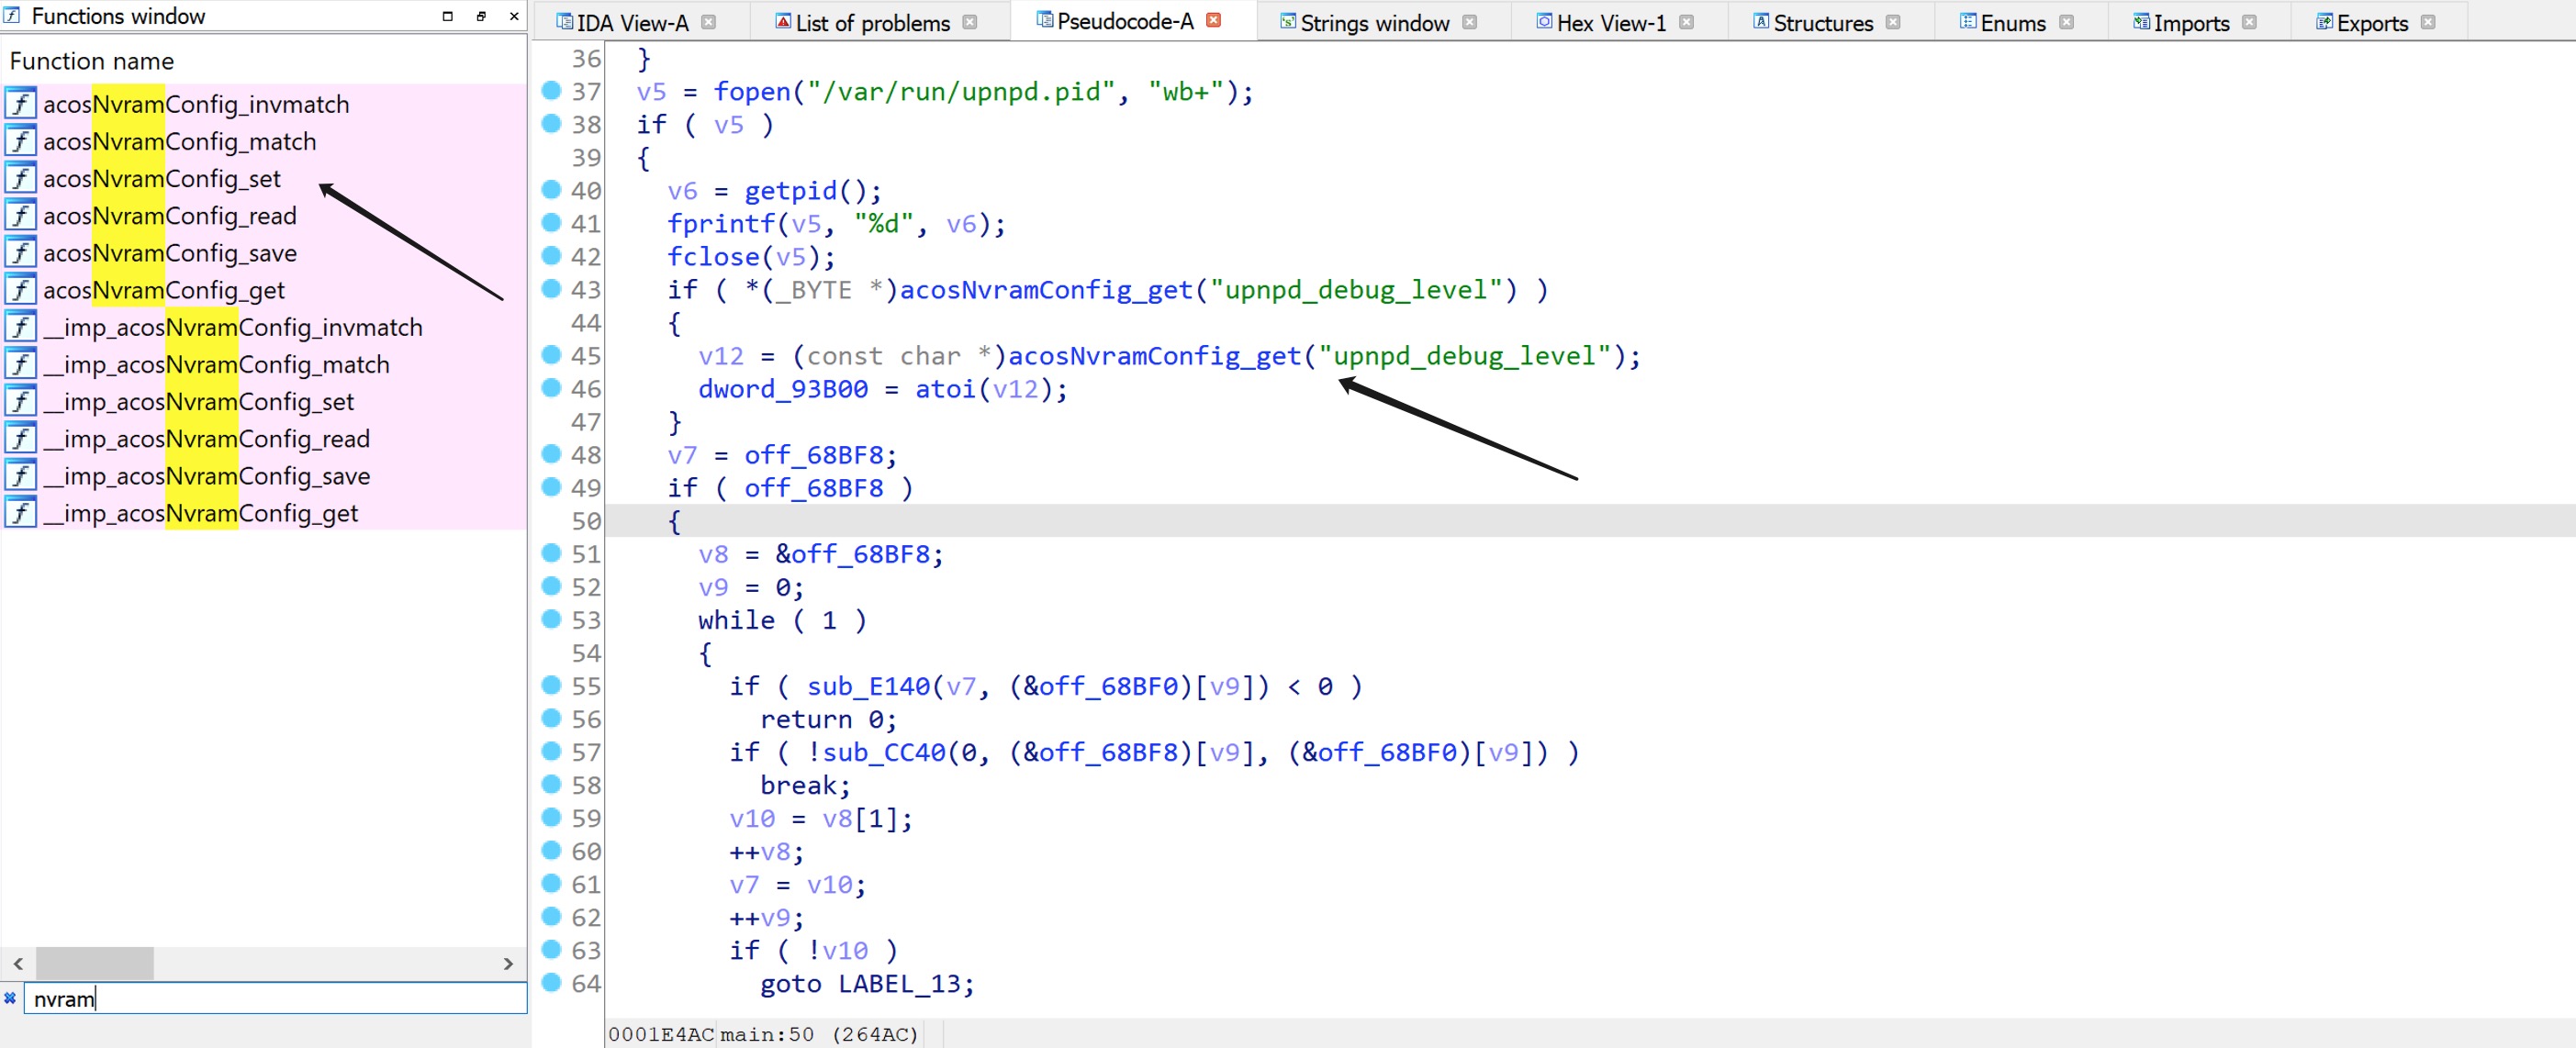Click function icon beside acosNvramConfig_get
The image size is (2576, 1048).
tap(20, 290)
